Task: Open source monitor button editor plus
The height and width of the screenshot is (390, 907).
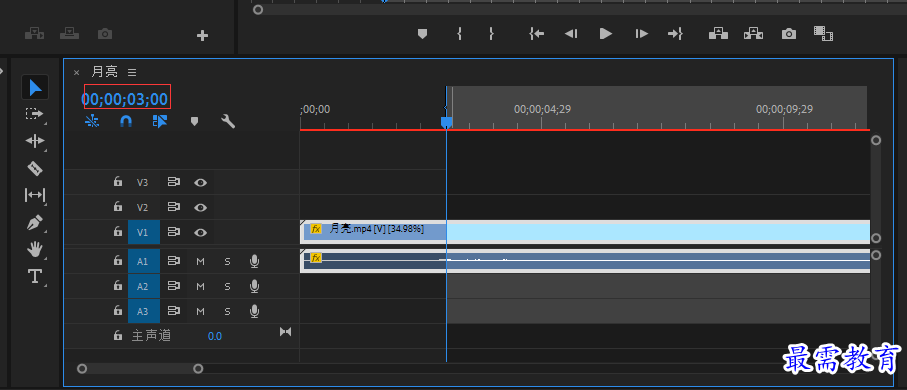Action: coord(202,36)
